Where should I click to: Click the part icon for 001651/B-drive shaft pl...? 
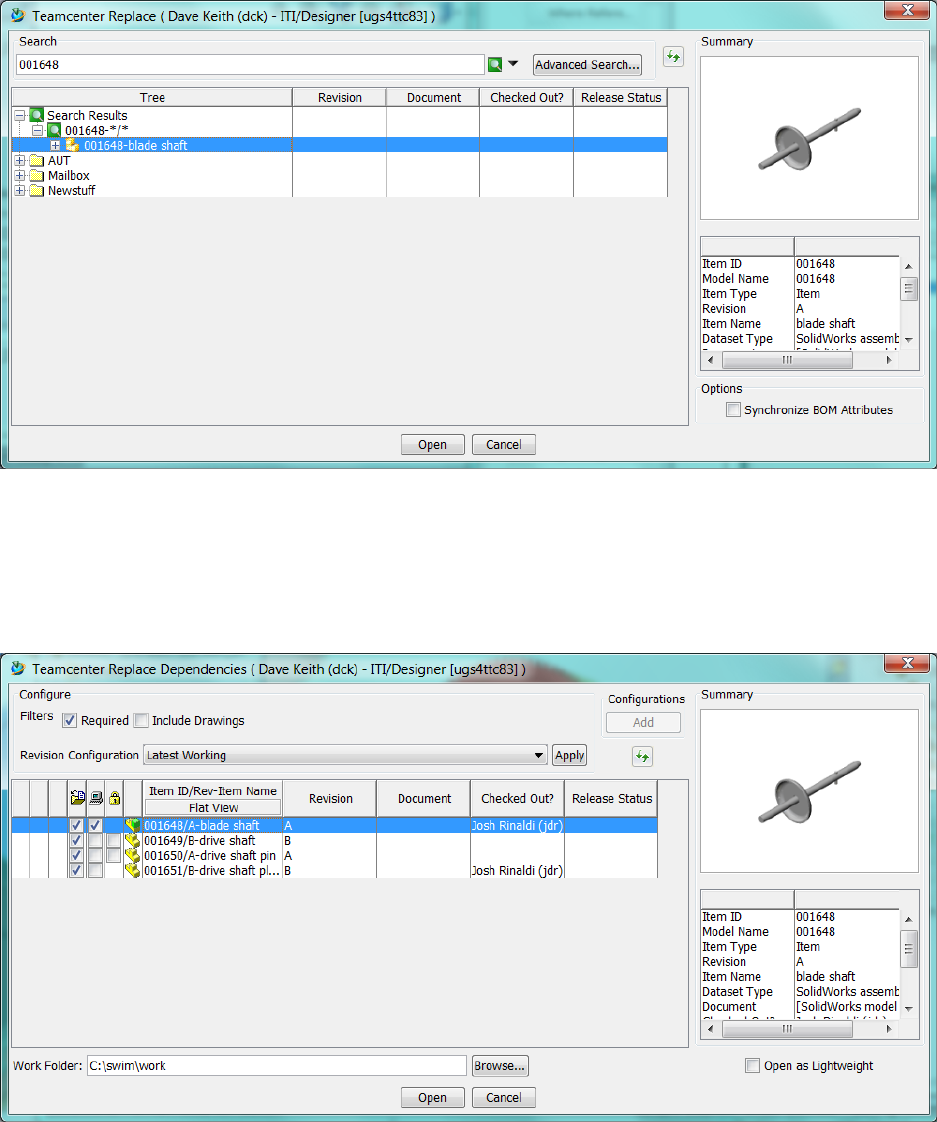click(132, 870)
